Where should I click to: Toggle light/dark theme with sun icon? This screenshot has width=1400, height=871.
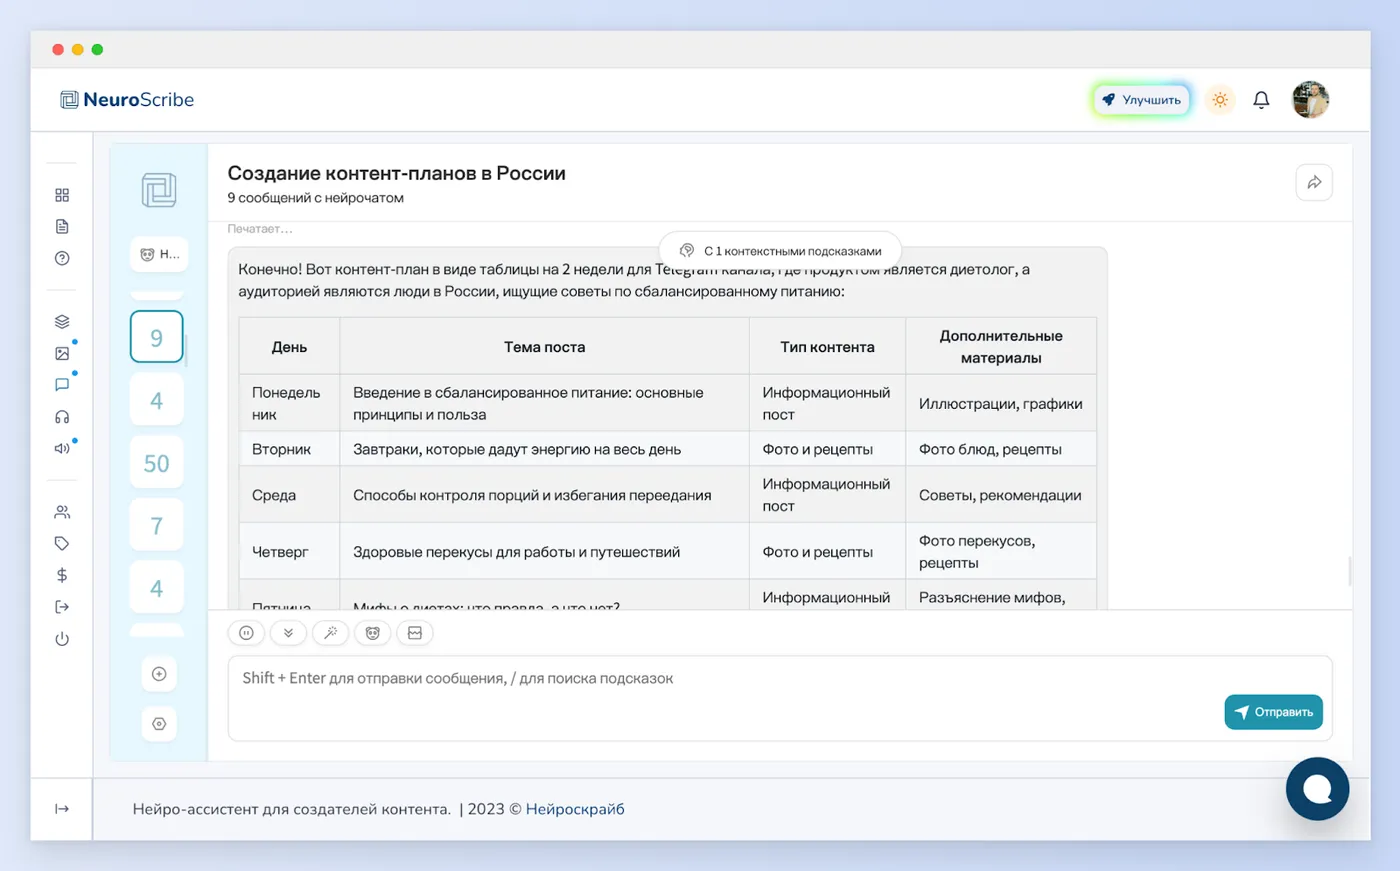click(x=1220, y=100)
